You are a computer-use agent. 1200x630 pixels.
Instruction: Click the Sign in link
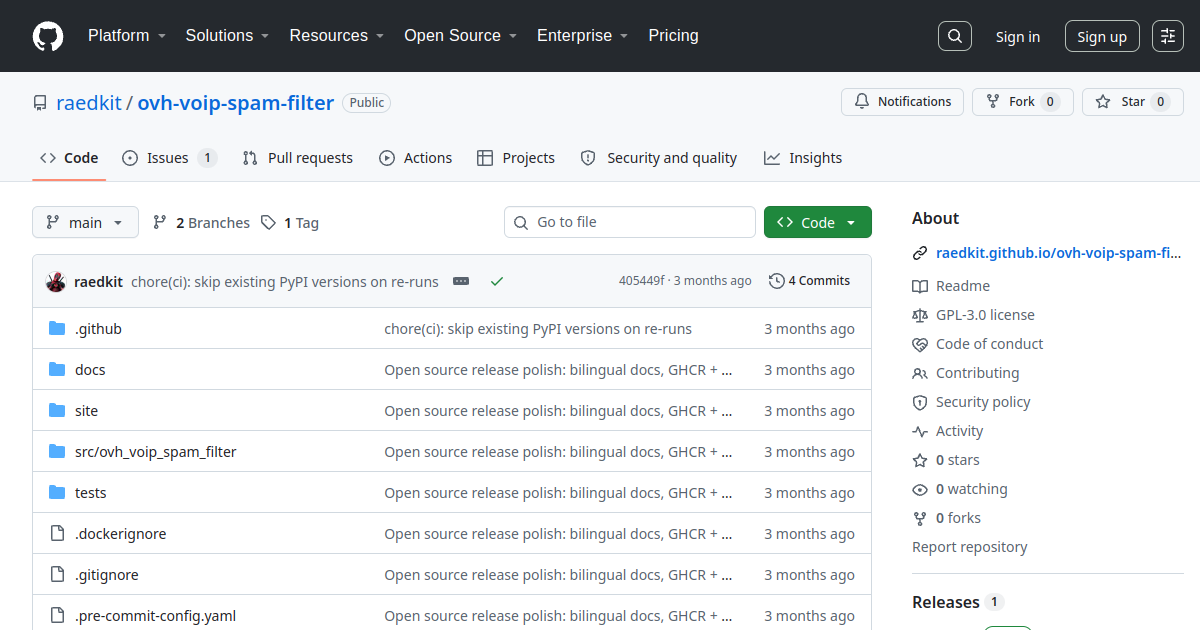pos(1017,37)
